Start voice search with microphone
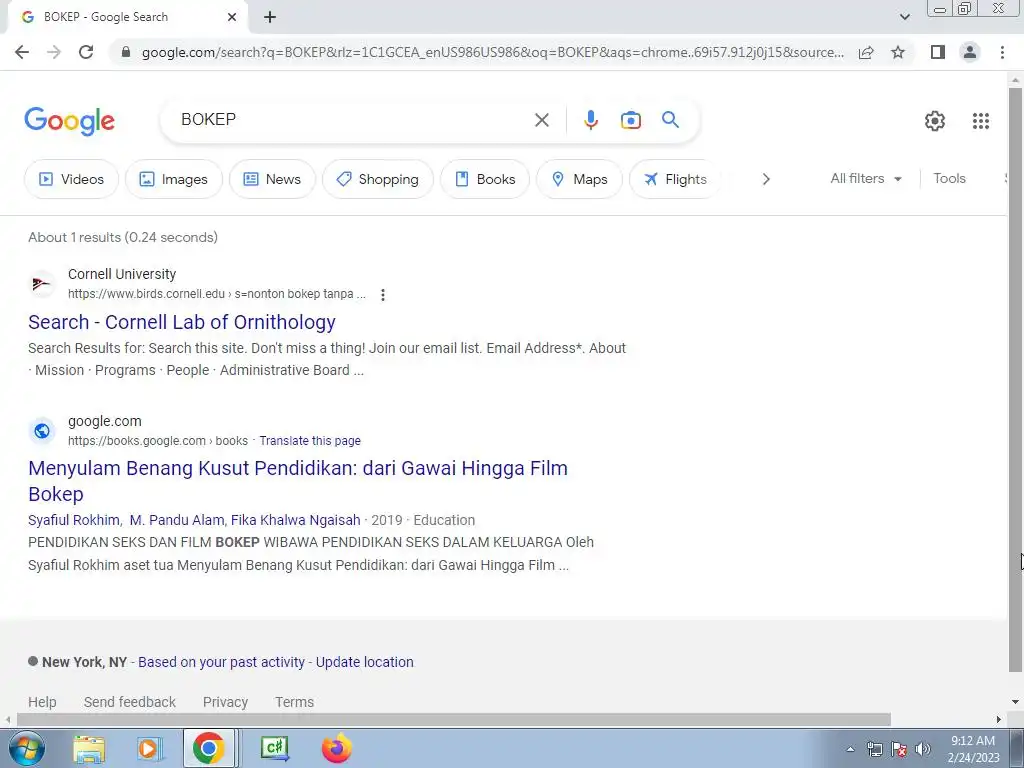Image resolution: width=1024 pixels, height=768 pixels. 590,120
